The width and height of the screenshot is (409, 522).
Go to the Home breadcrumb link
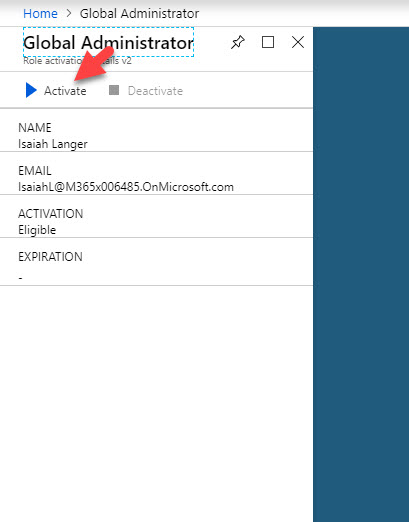pos(40,14)
